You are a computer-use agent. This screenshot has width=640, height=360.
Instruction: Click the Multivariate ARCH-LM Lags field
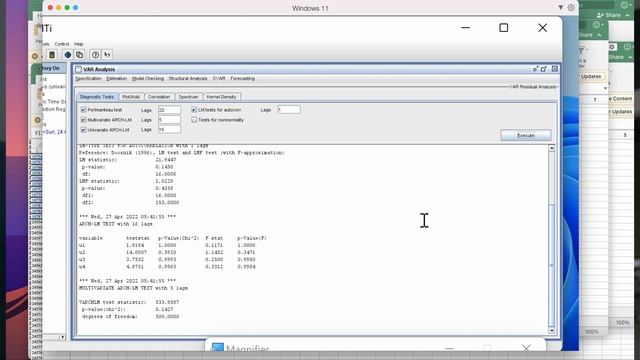pyautogui.click(x=169, y=120)
